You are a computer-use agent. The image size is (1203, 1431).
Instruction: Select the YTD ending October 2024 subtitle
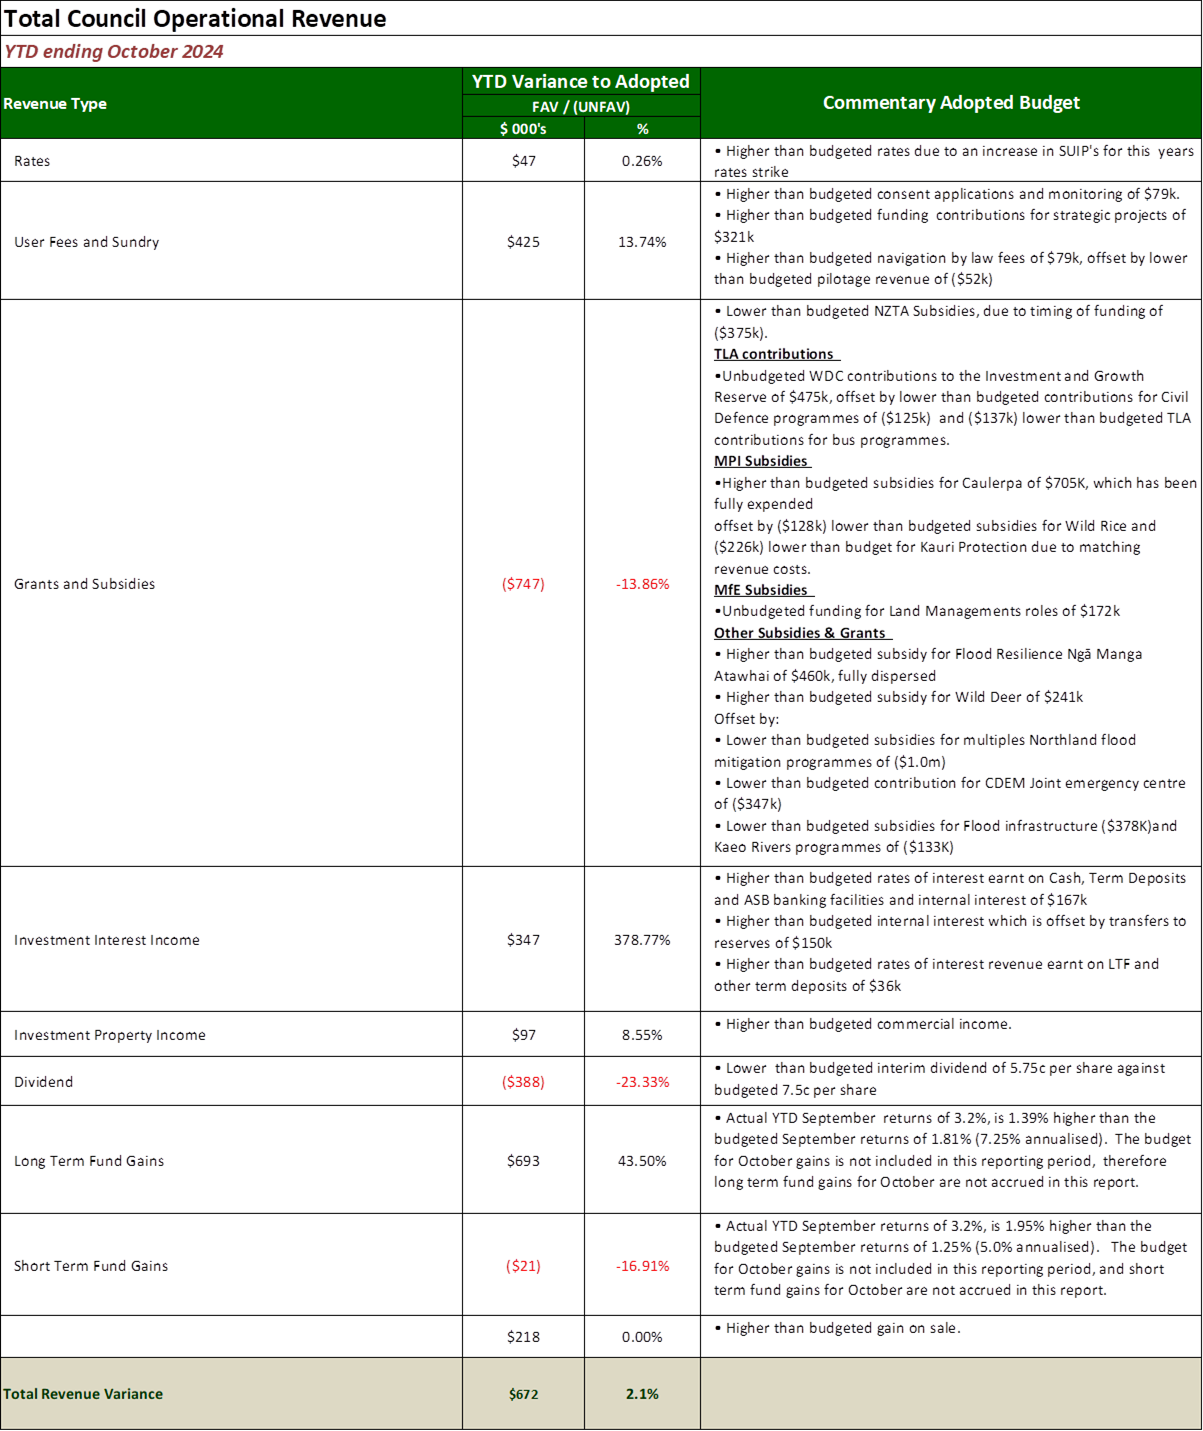pos(114,52)
